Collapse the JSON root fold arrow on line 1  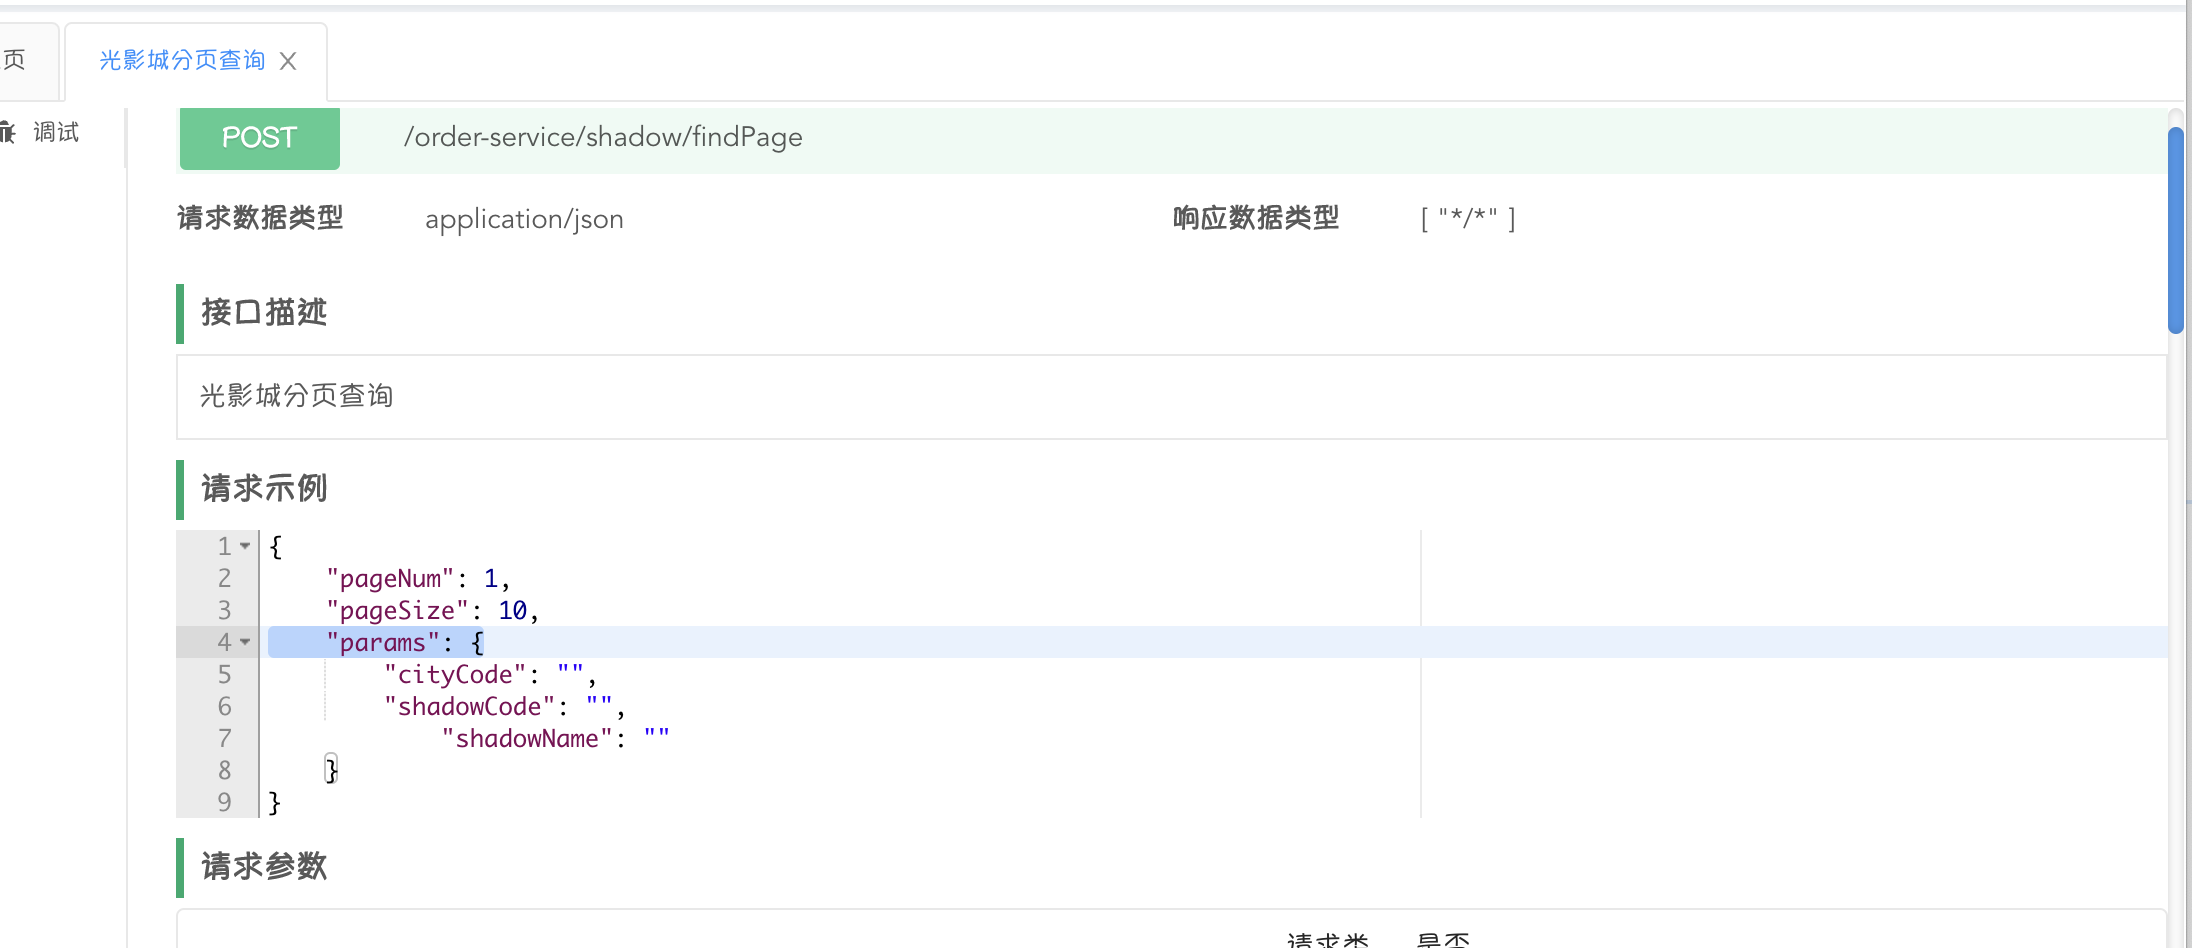click(x=245, y=546)
